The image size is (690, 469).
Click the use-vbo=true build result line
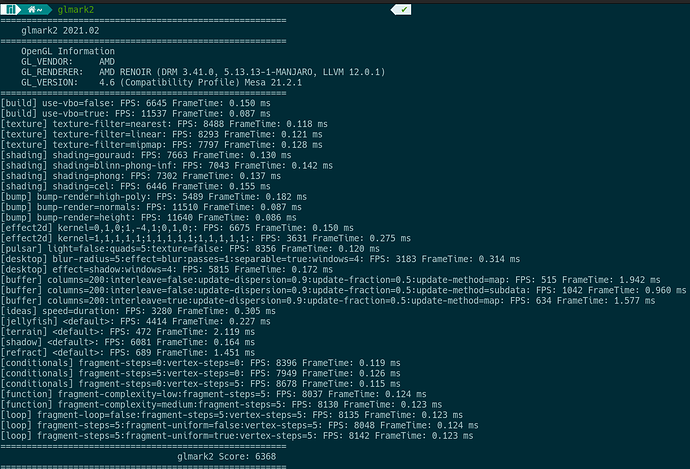tap(136, 114)
